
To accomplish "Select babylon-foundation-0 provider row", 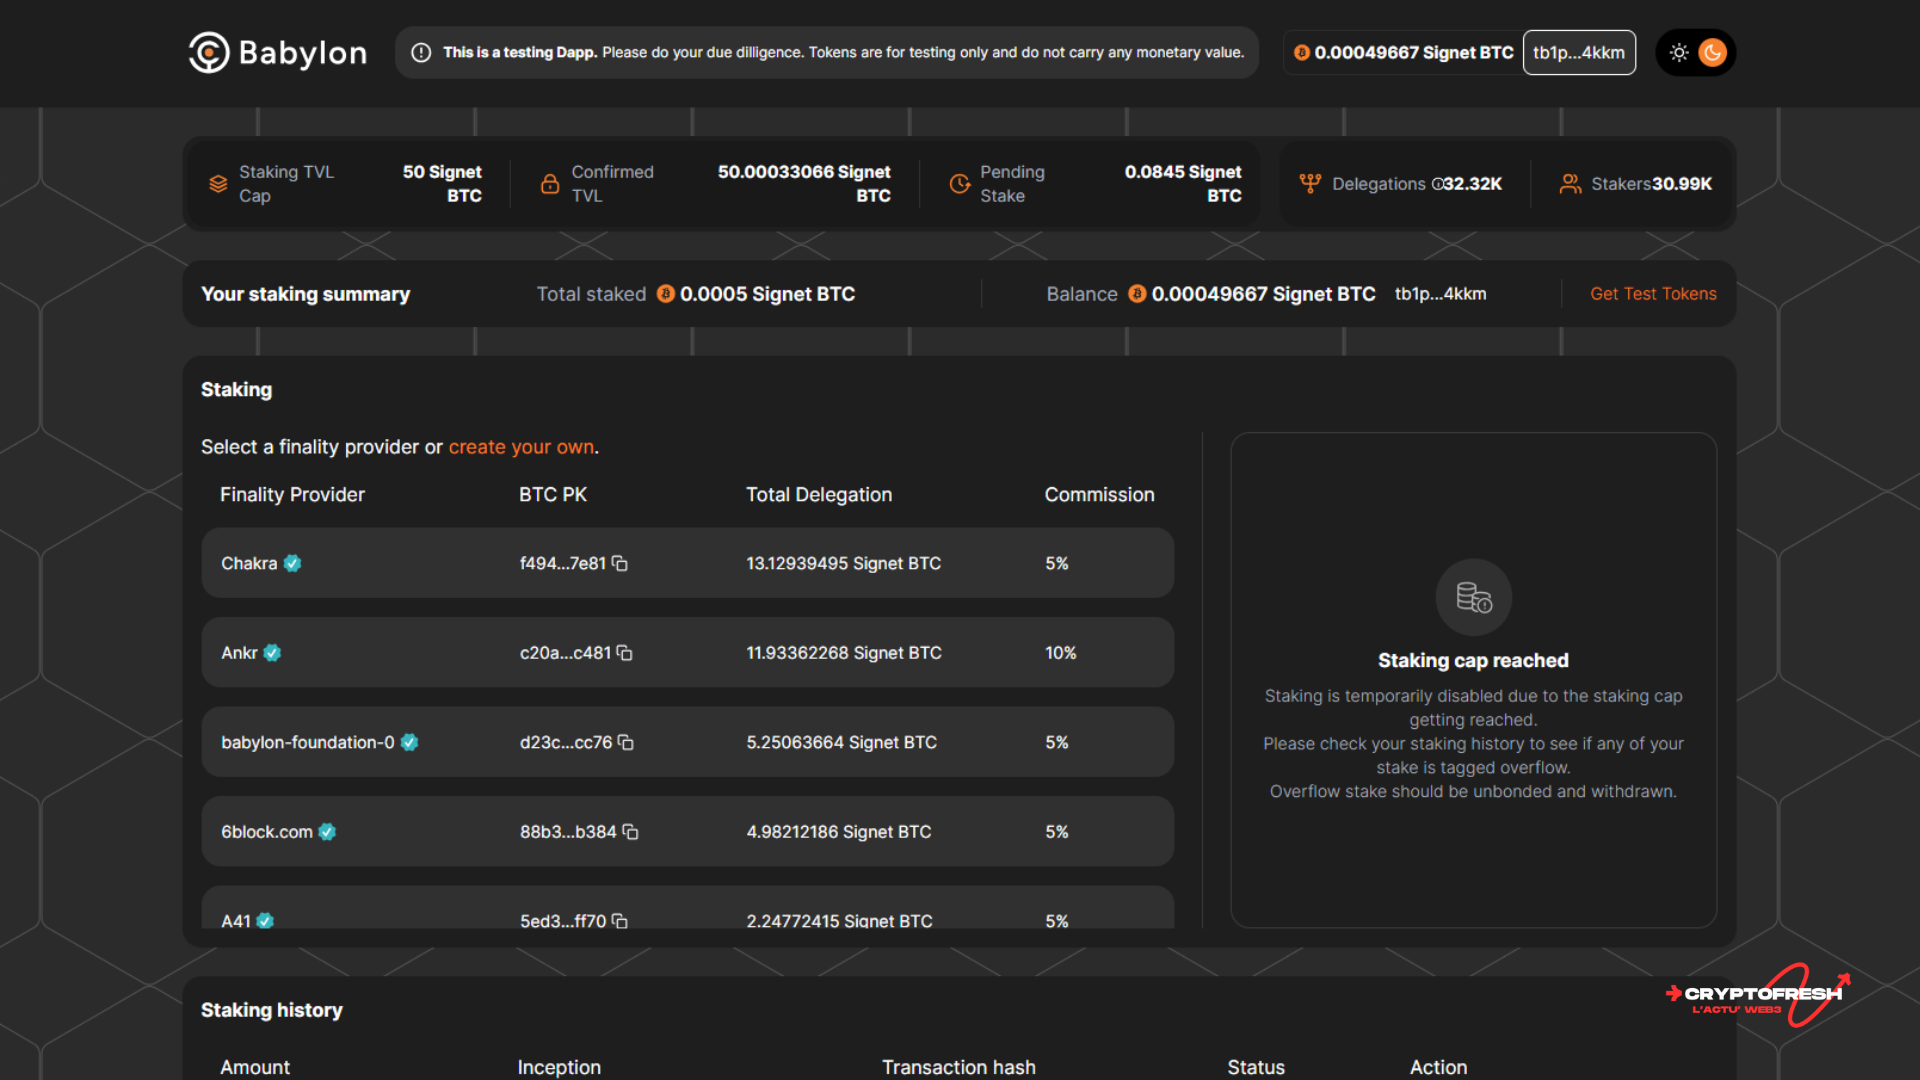I will [x=687, y=743].
